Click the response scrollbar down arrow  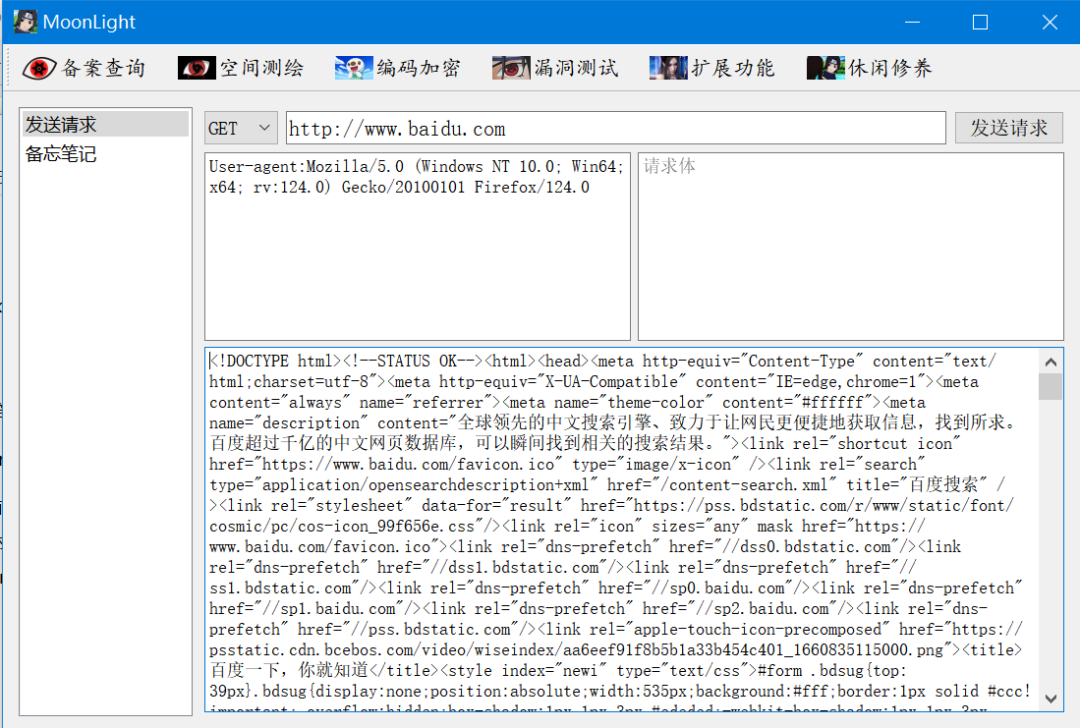tap(1050, 698)
